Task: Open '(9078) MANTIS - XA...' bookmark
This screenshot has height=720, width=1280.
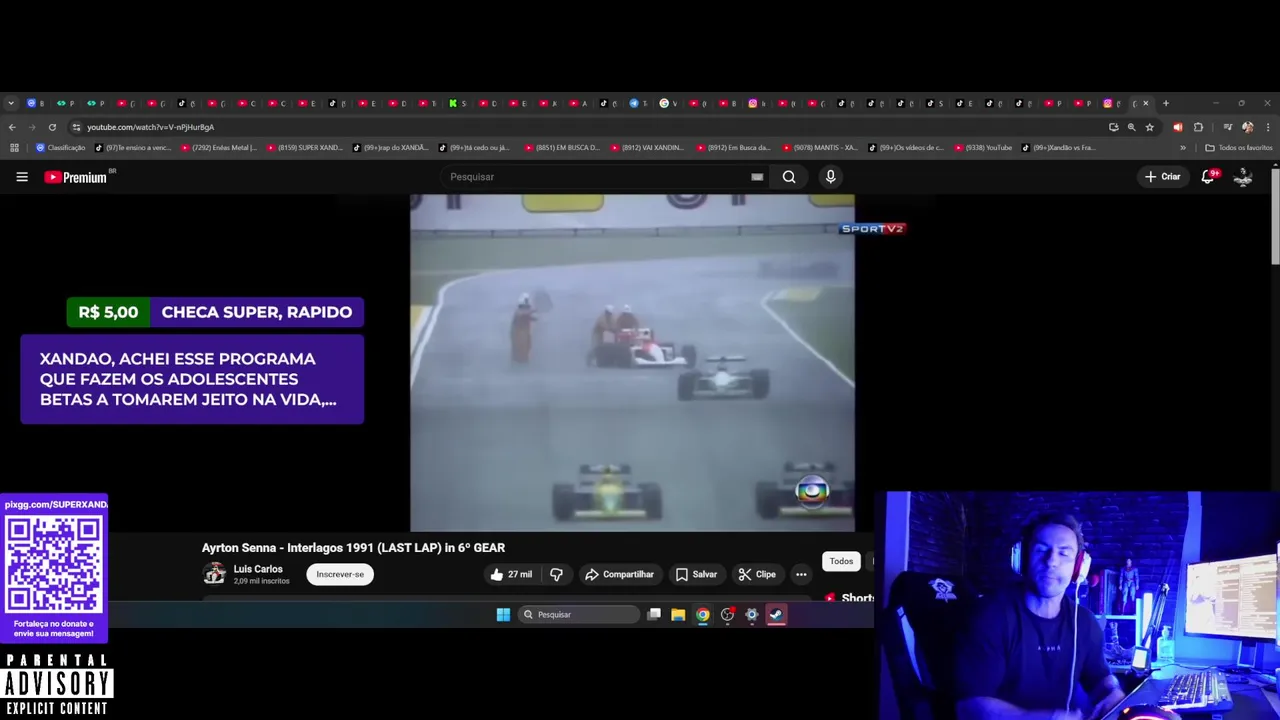Action: [821, 148]
